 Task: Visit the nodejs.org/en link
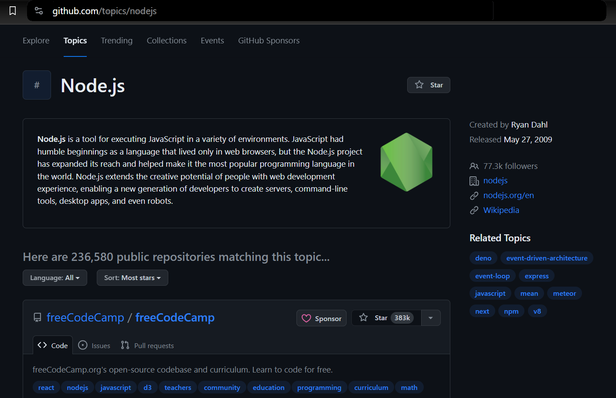coord(508,195)
